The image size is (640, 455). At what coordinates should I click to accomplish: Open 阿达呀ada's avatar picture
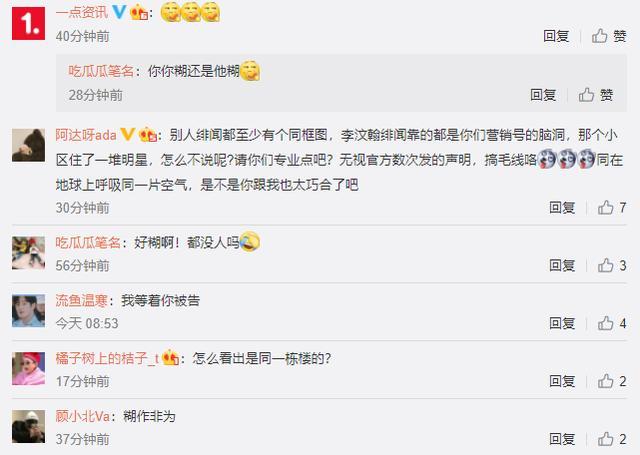coord(28,145)
